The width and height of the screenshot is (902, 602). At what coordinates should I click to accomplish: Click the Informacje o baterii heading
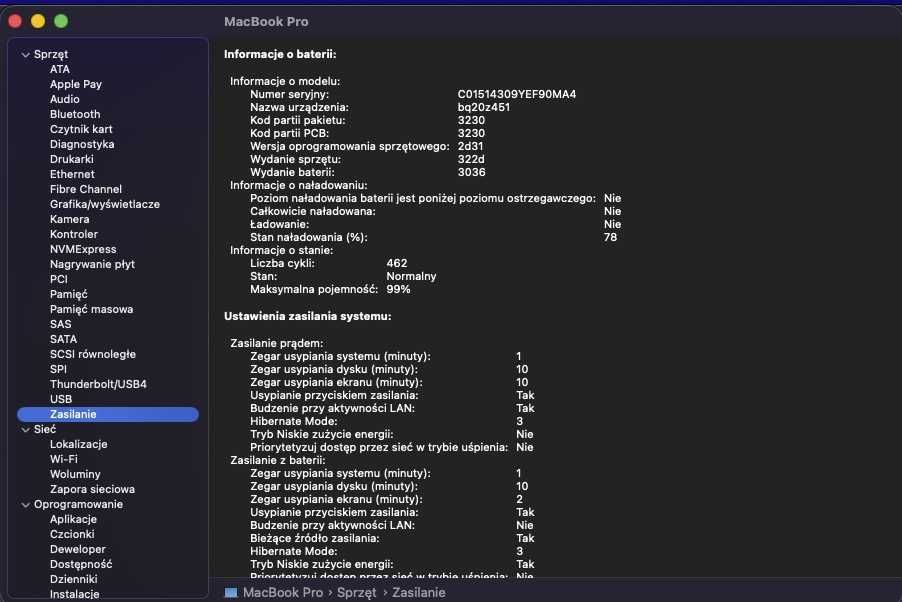coord(280,54)
